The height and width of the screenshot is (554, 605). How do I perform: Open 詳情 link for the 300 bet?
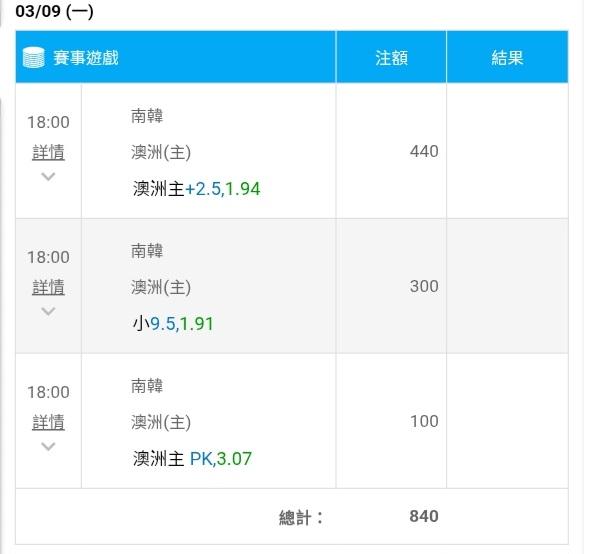pyautogui.click(x=48, y=288)
